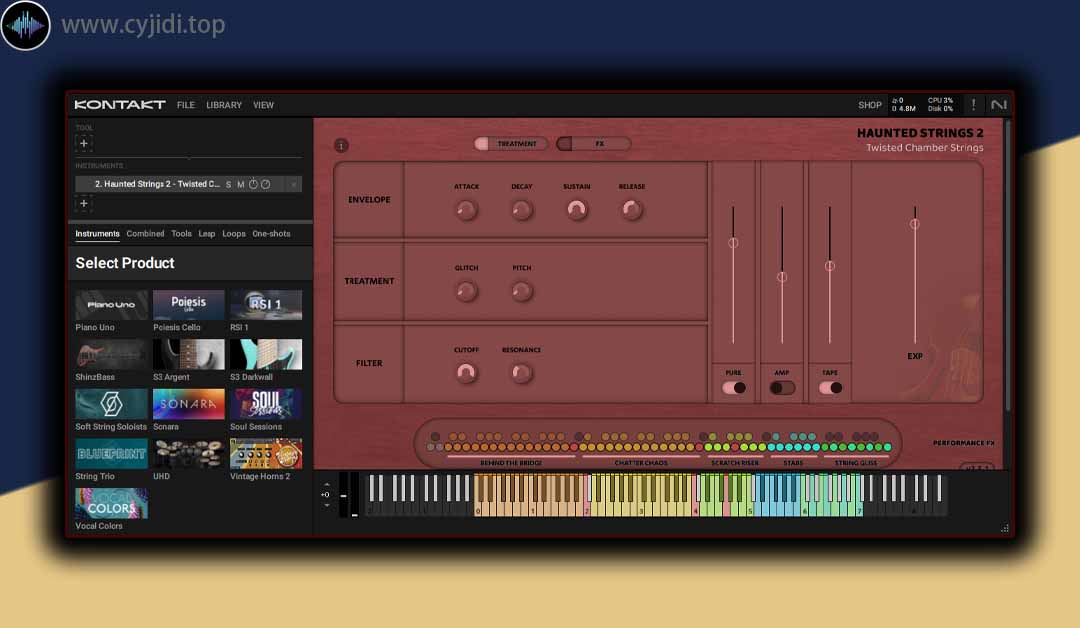Viewport: 1080px width, 628px height.
Task: Click the PERFORMANCE FX label
Action: [x=963, y=443]
